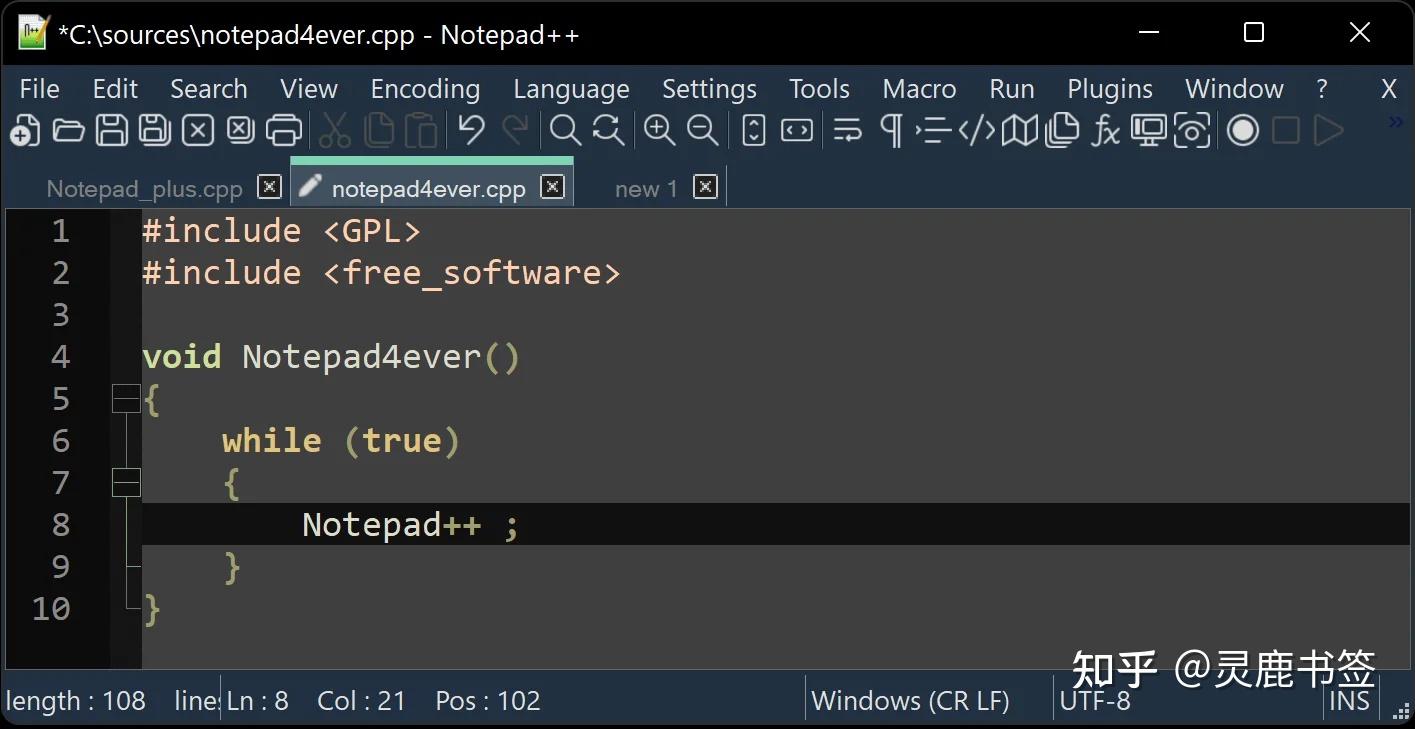
Task: Open the Find dialog icon
Action: pos(565,130)
